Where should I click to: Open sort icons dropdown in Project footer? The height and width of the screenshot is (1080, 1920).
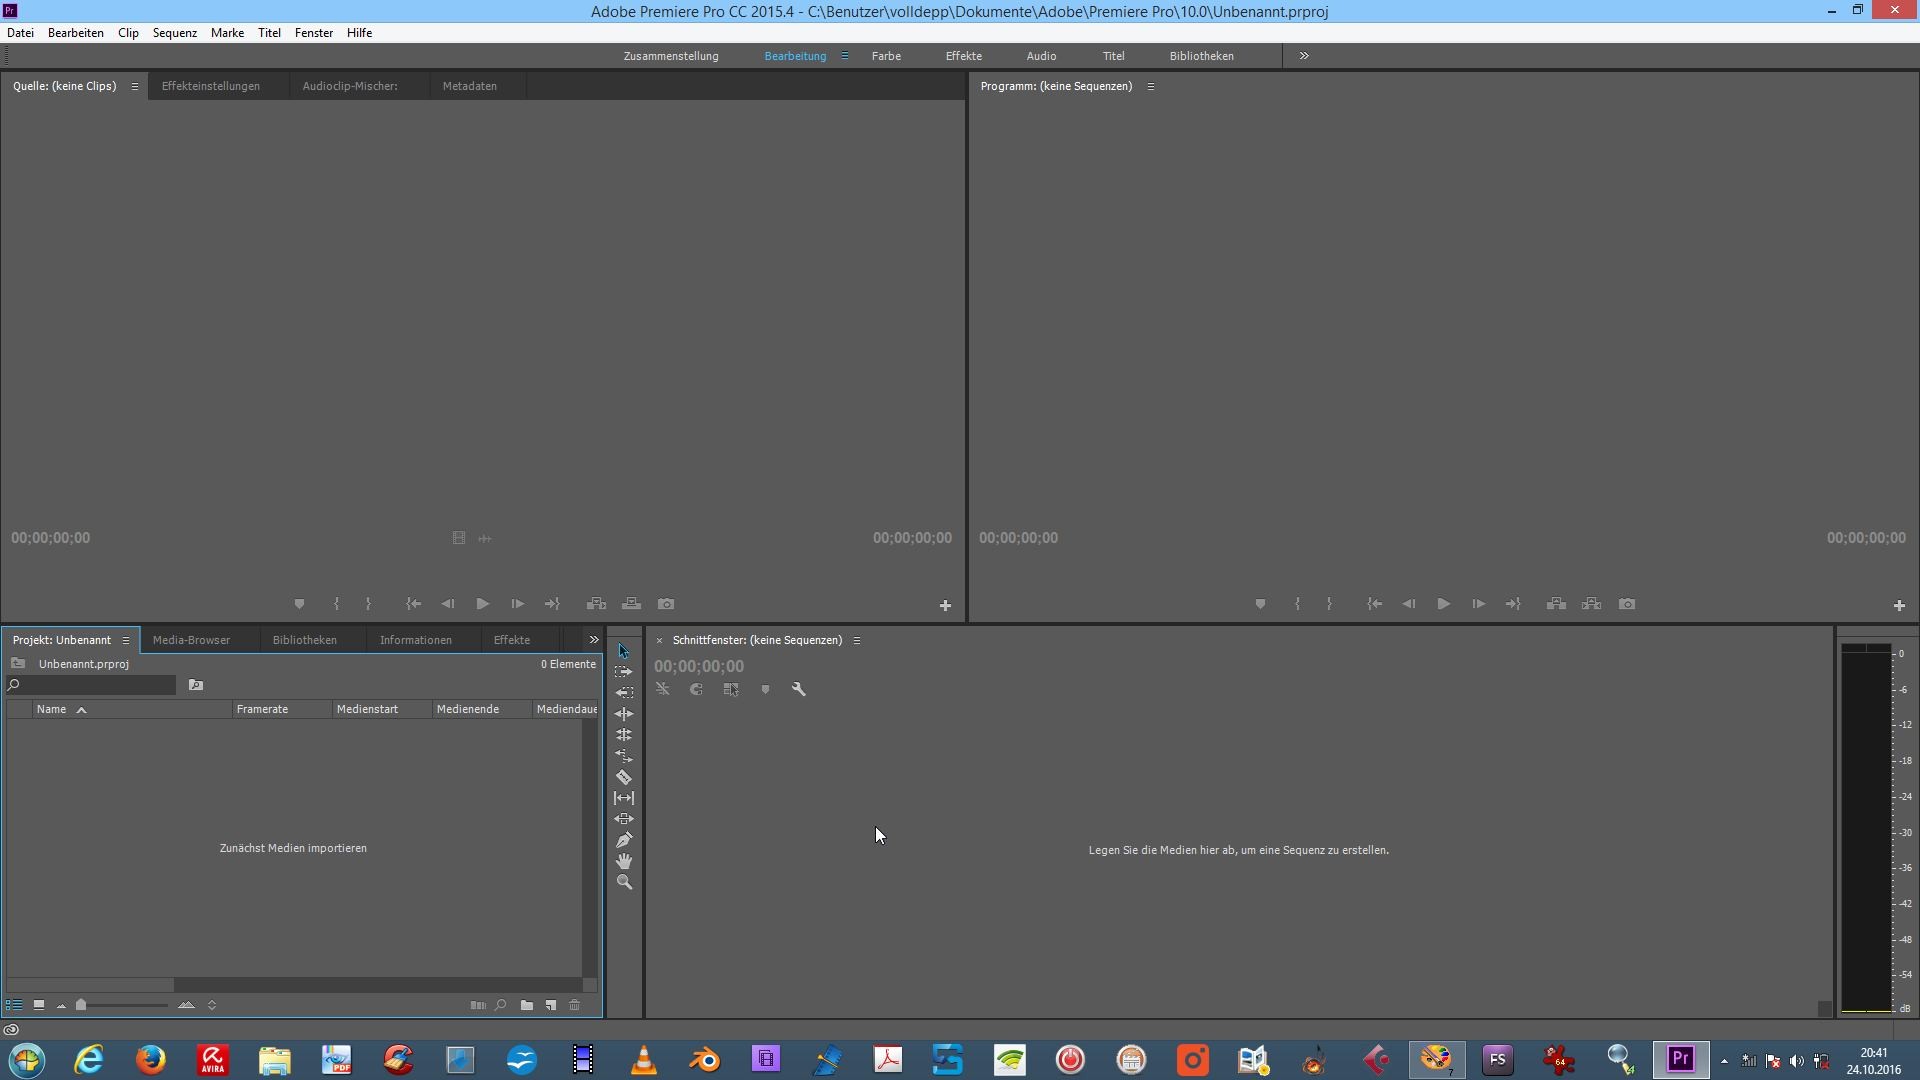point(212,1005)
